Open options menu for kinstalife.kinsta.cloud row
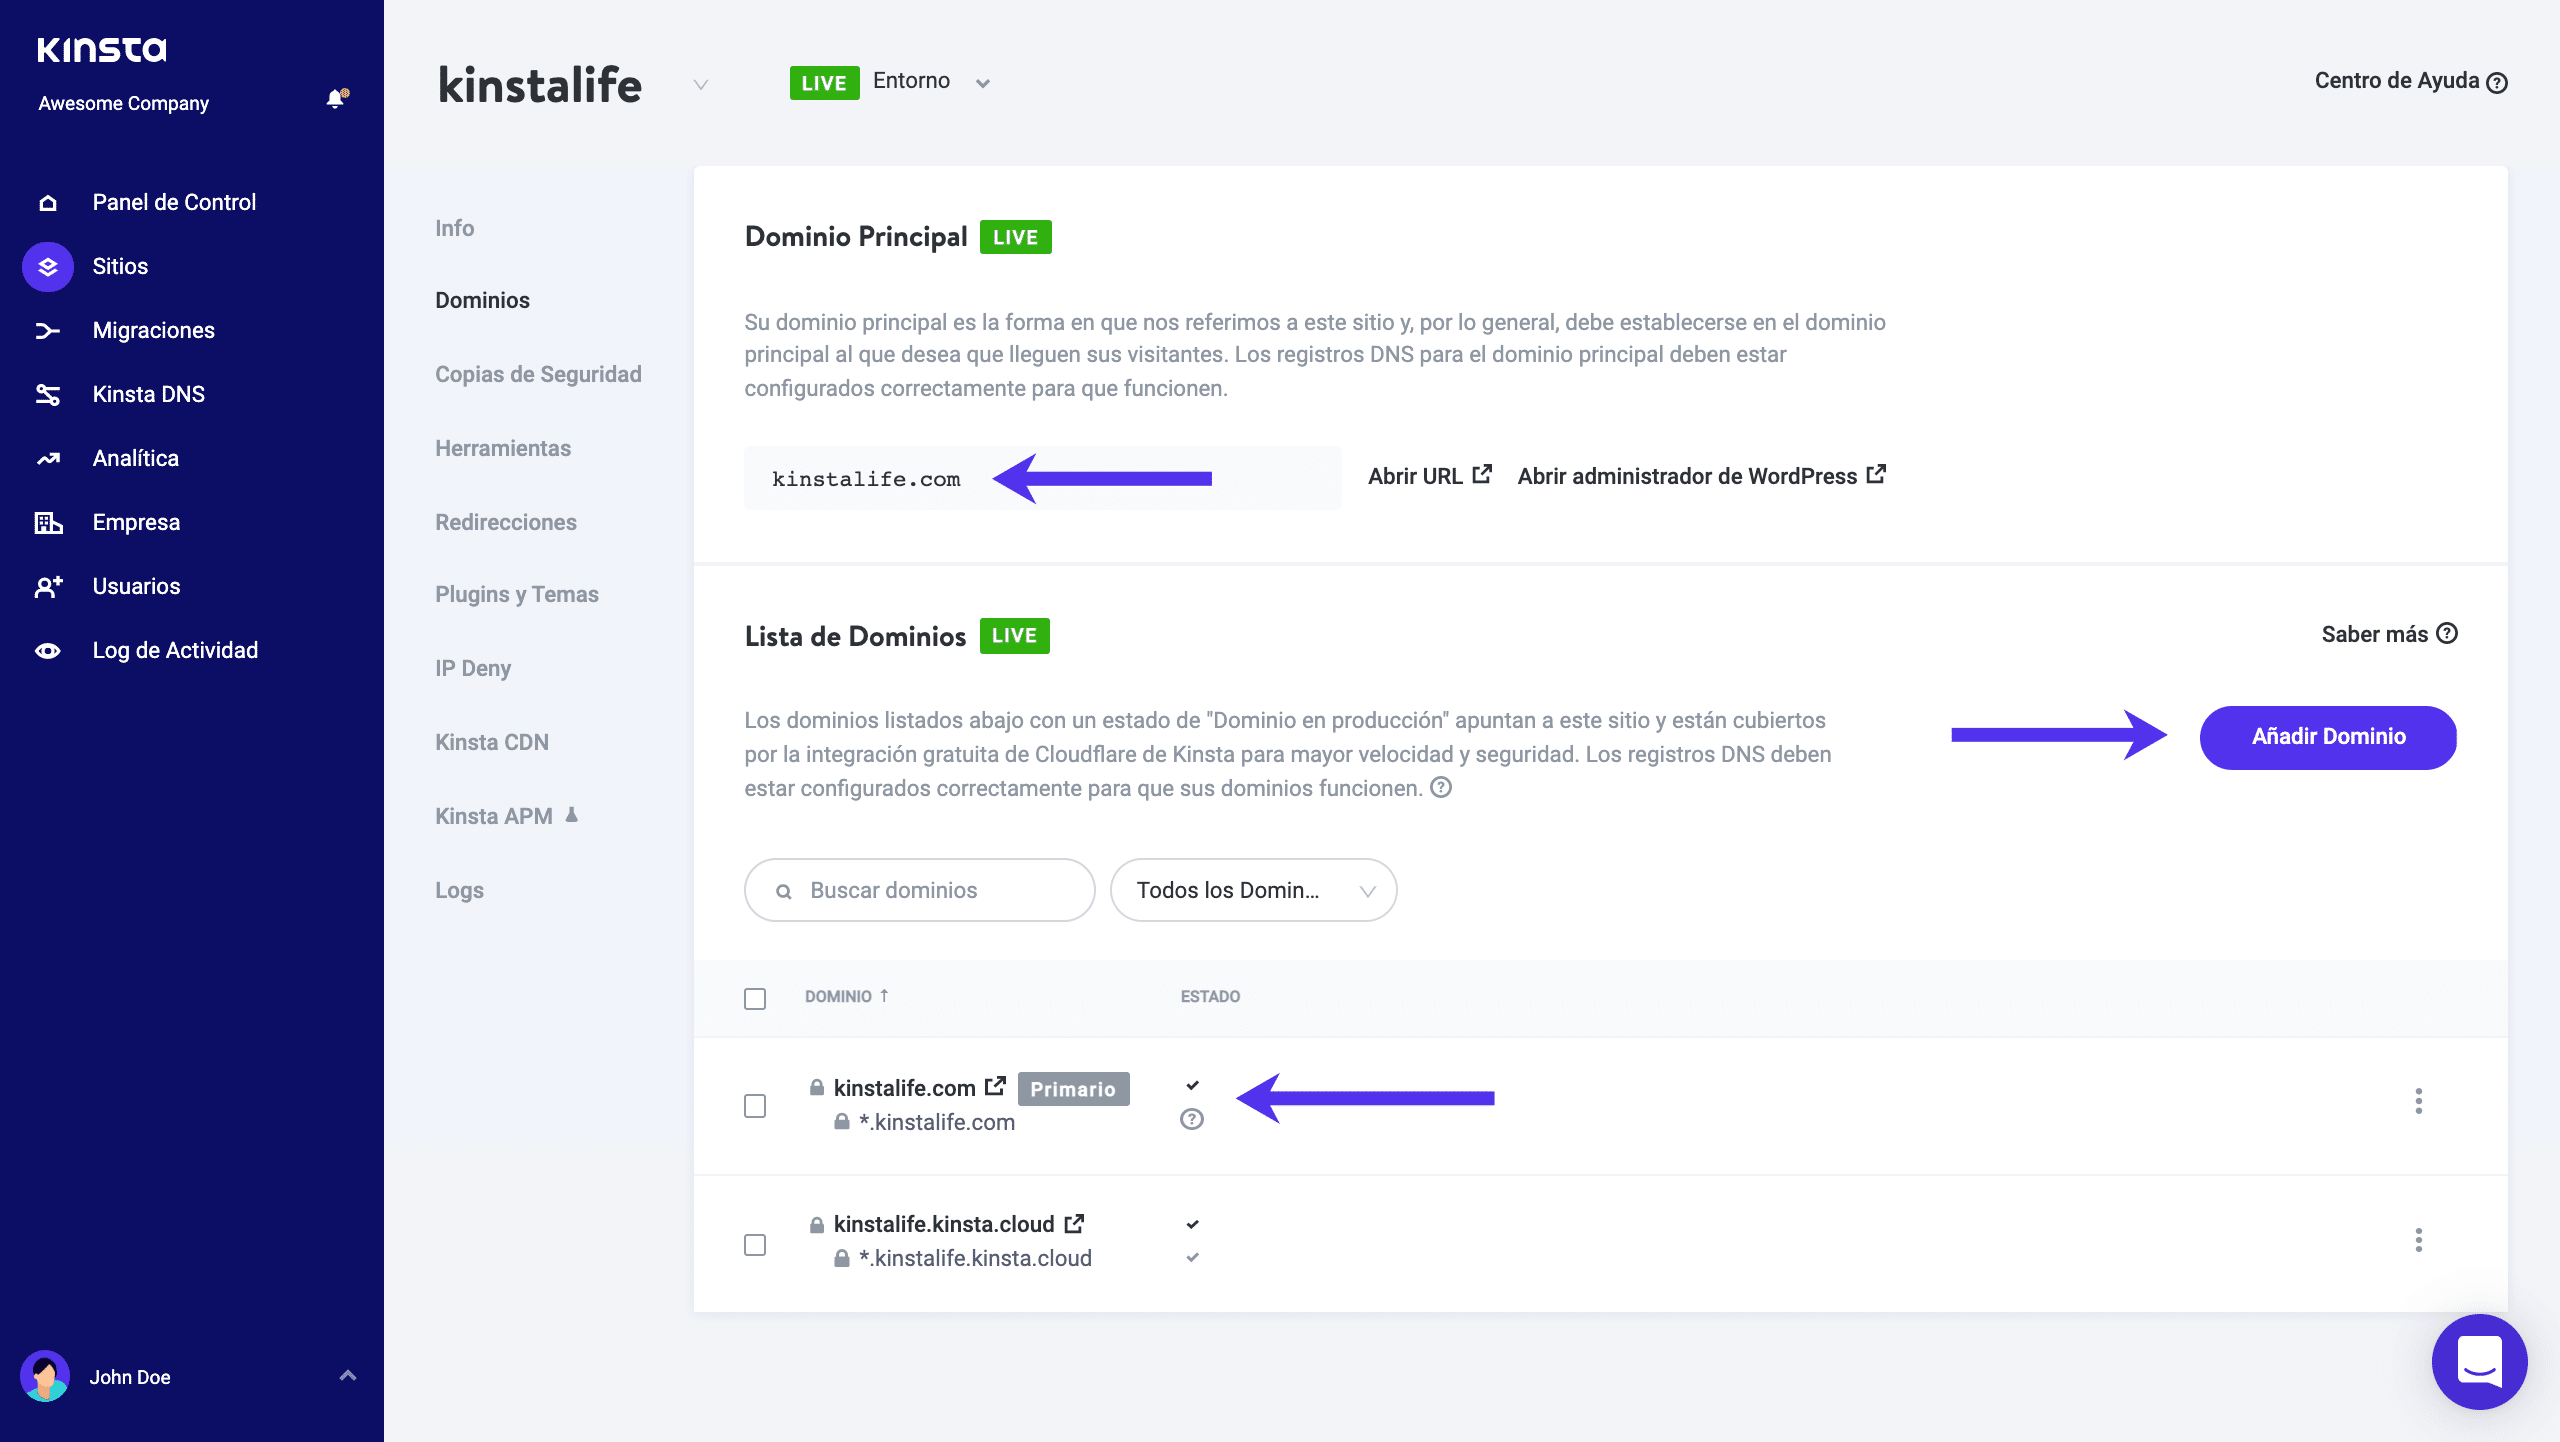The height and width of the screenshot is (1442, 2560). tap(2418, 1241)
